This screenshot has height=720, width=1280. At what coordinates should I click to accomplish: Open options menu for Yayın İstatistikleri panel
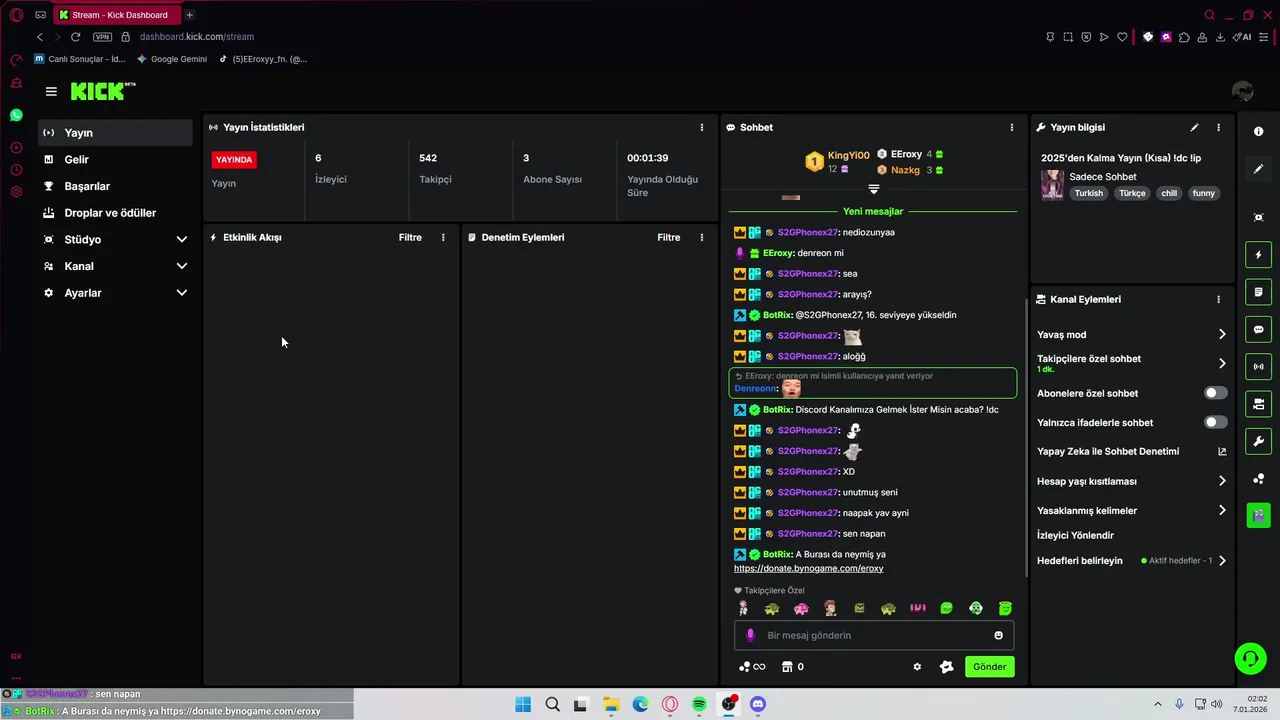point(702,127)
